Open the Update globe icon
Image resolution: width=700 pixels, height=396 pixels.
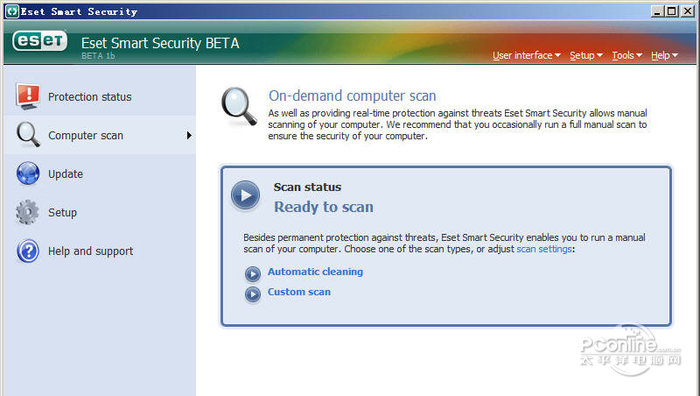click(x=28, y=173)
